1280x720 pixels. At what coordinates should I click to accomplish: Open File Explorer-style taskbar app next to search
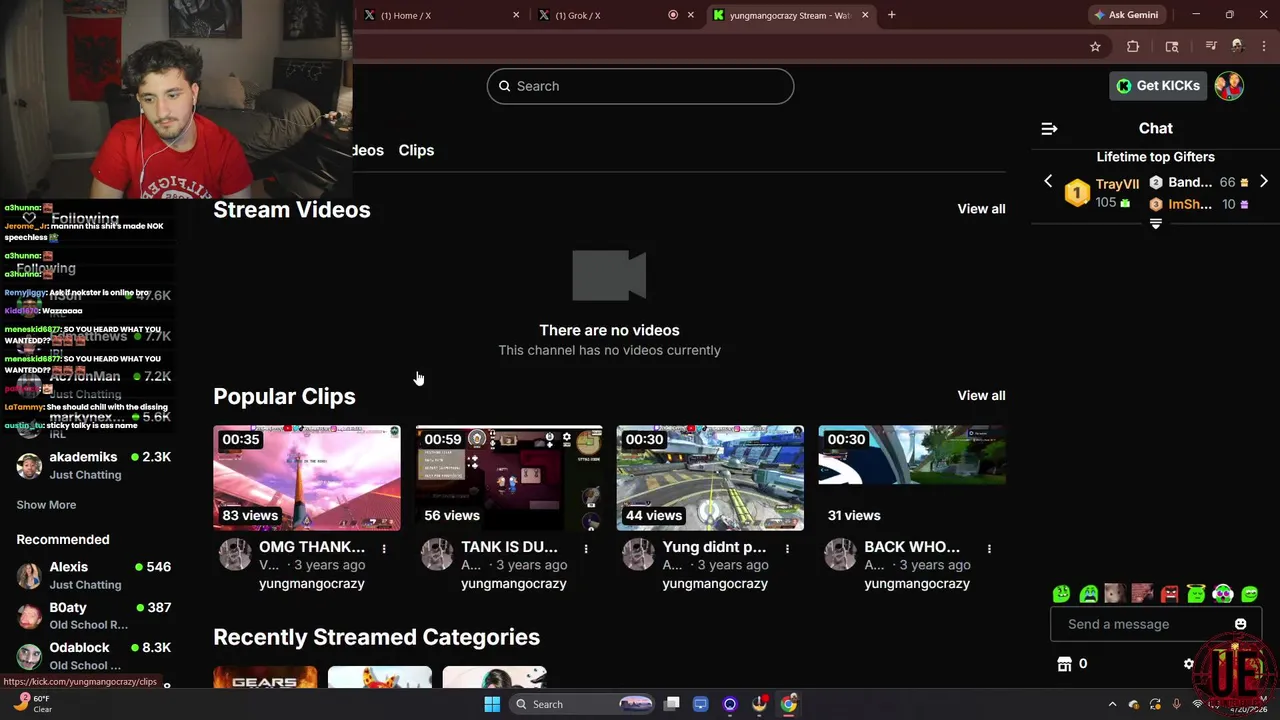click(x=672, y=704)
